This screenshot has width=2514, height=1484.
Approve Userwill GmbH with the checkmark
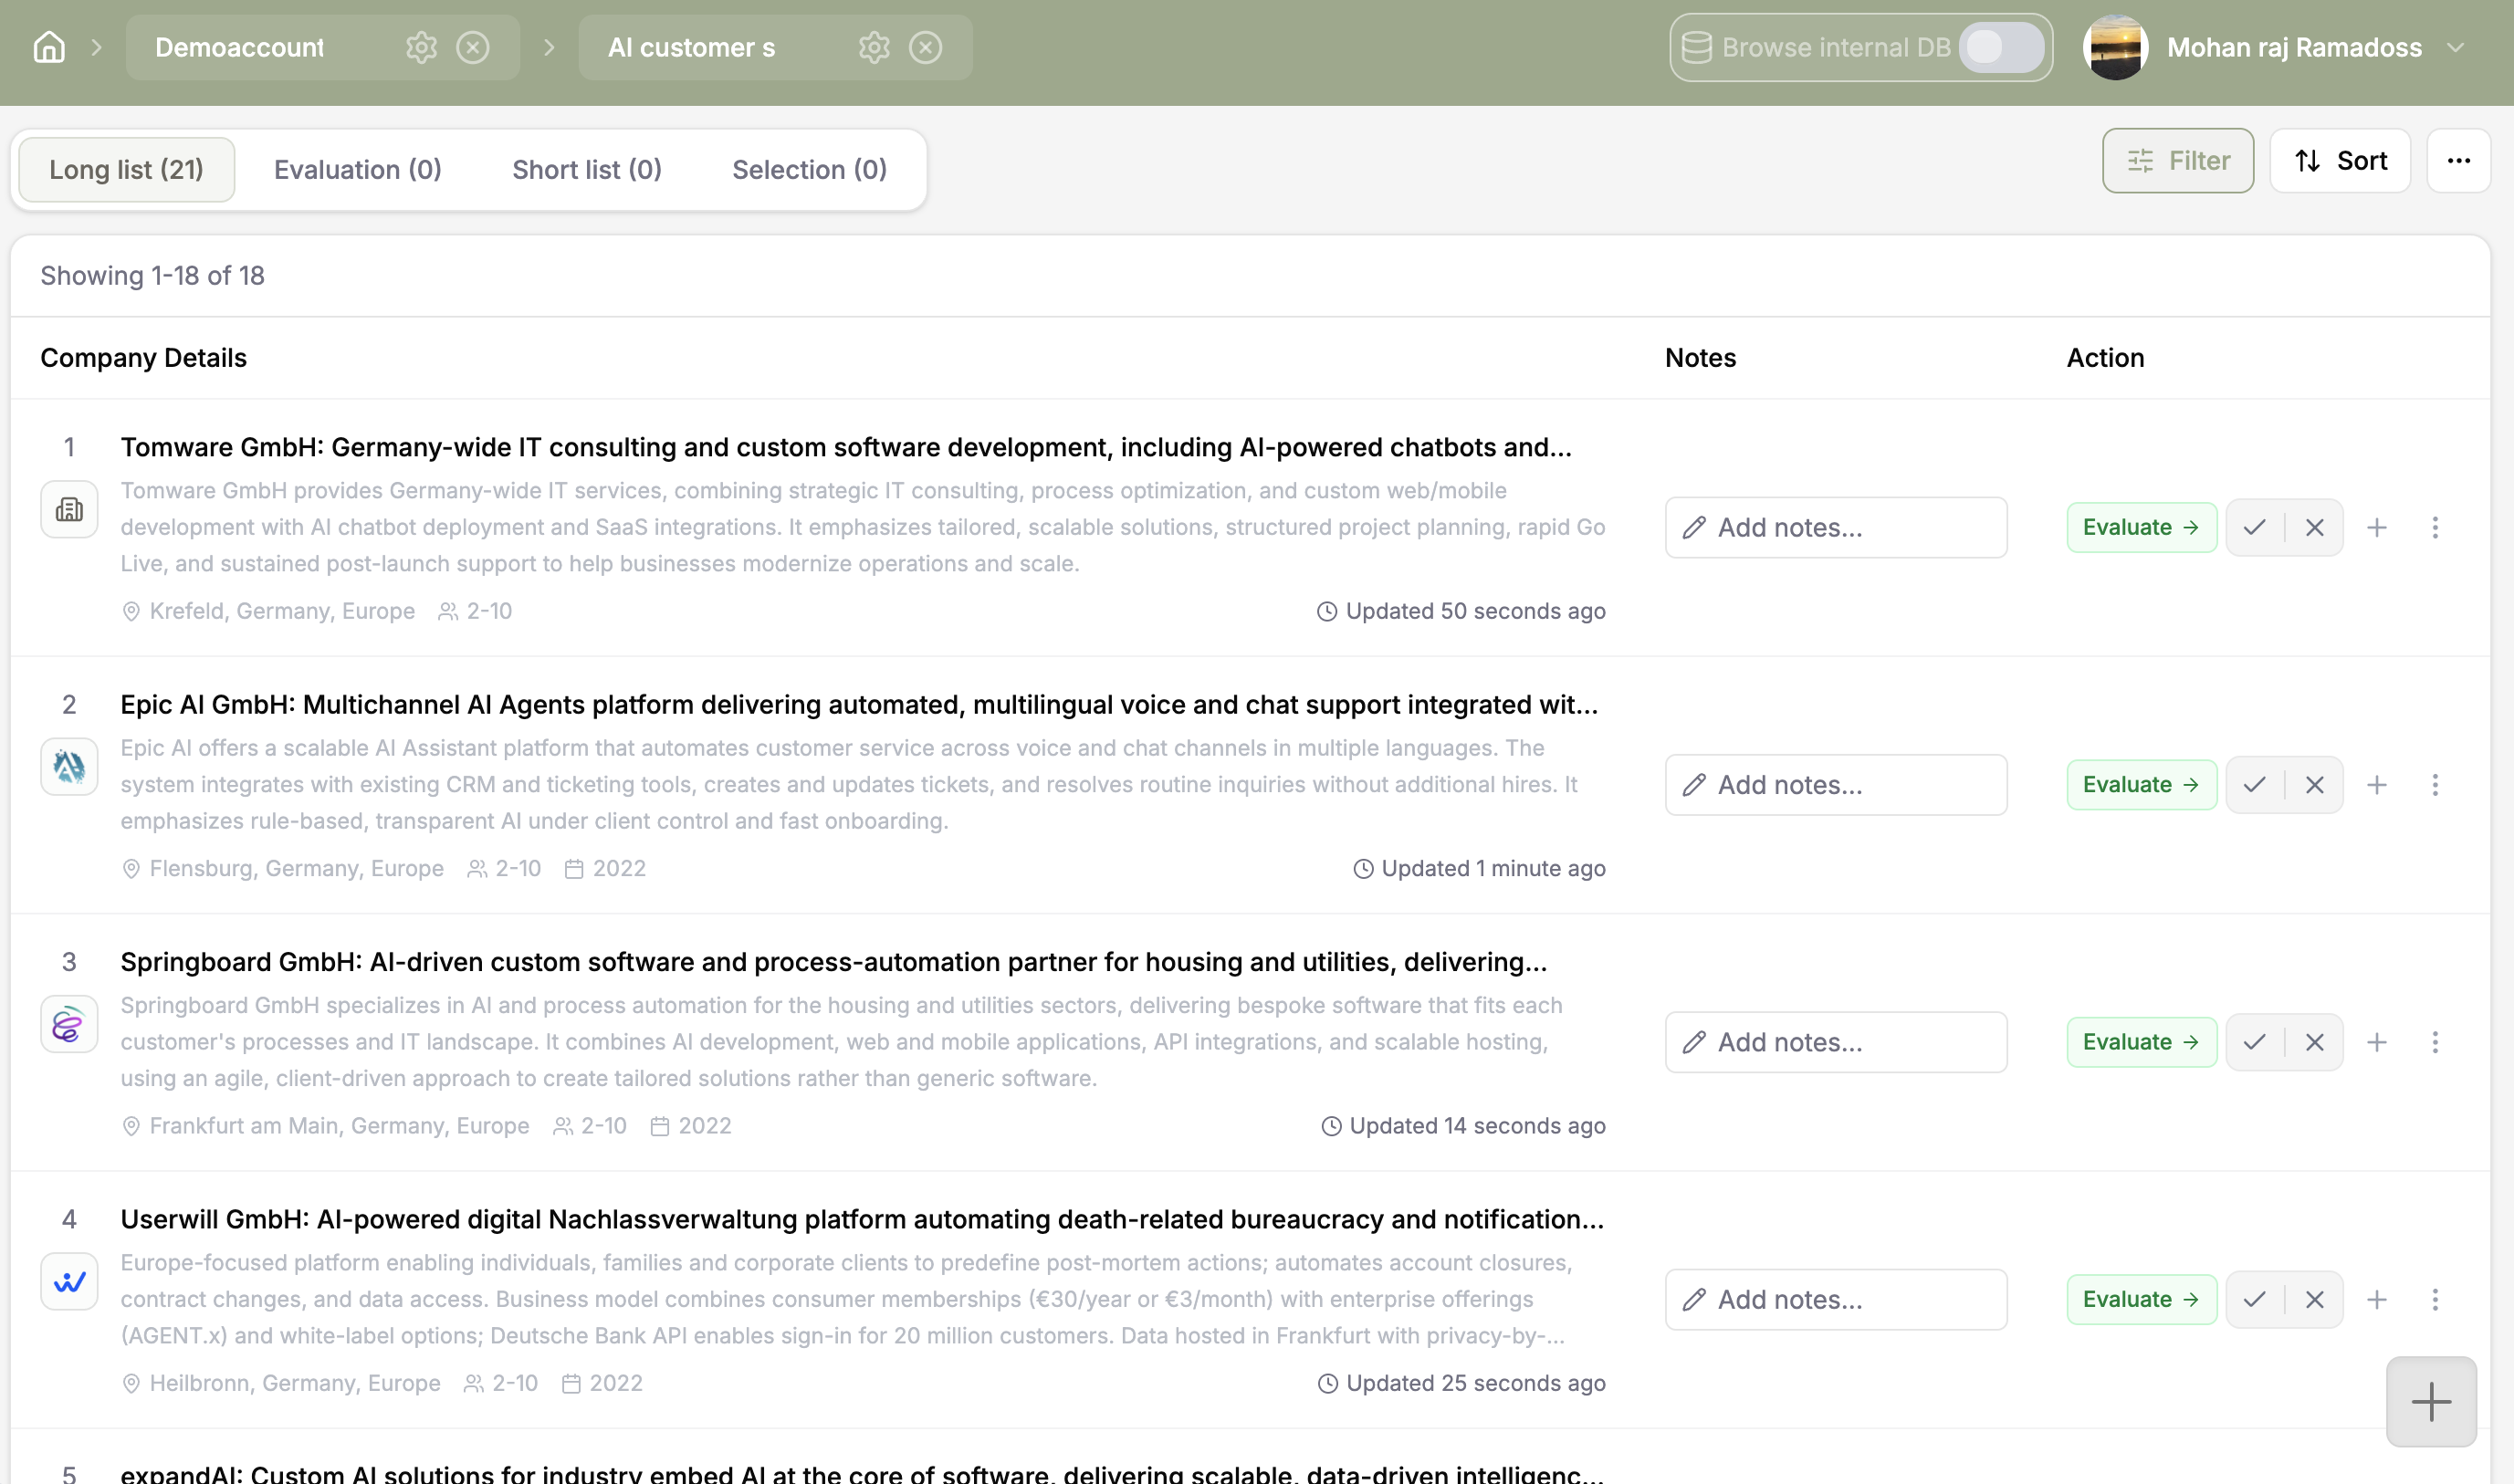click(x=2254, y=1300)
